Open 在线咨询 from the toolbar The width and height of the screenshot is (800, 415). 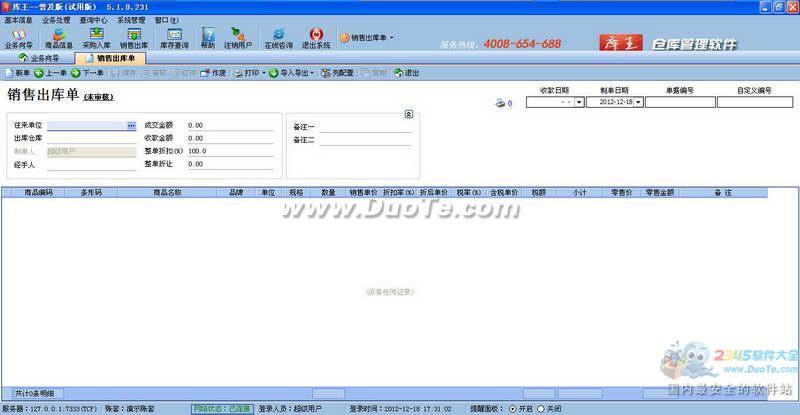[x=278, y=38]
